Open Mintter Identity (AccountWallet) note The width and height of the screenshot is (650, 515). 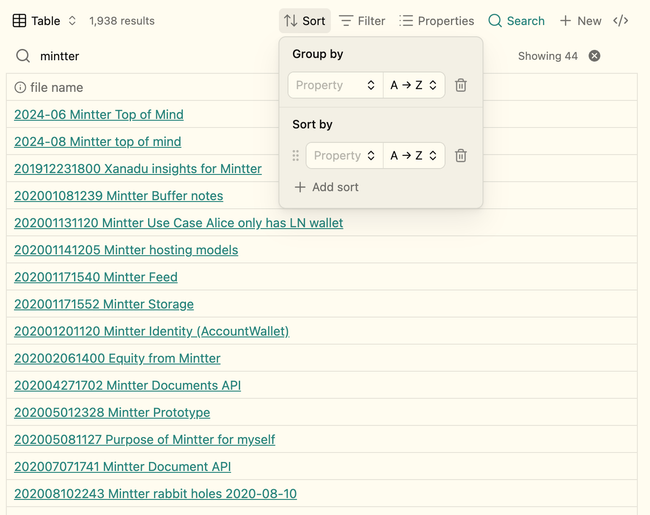(x=152, y=331)
